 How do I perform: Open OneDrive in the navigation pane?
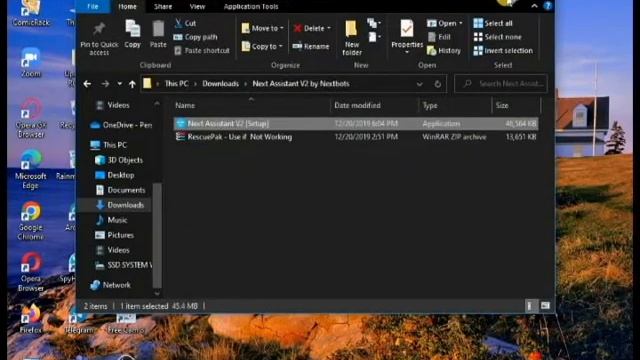pos(121,125)
